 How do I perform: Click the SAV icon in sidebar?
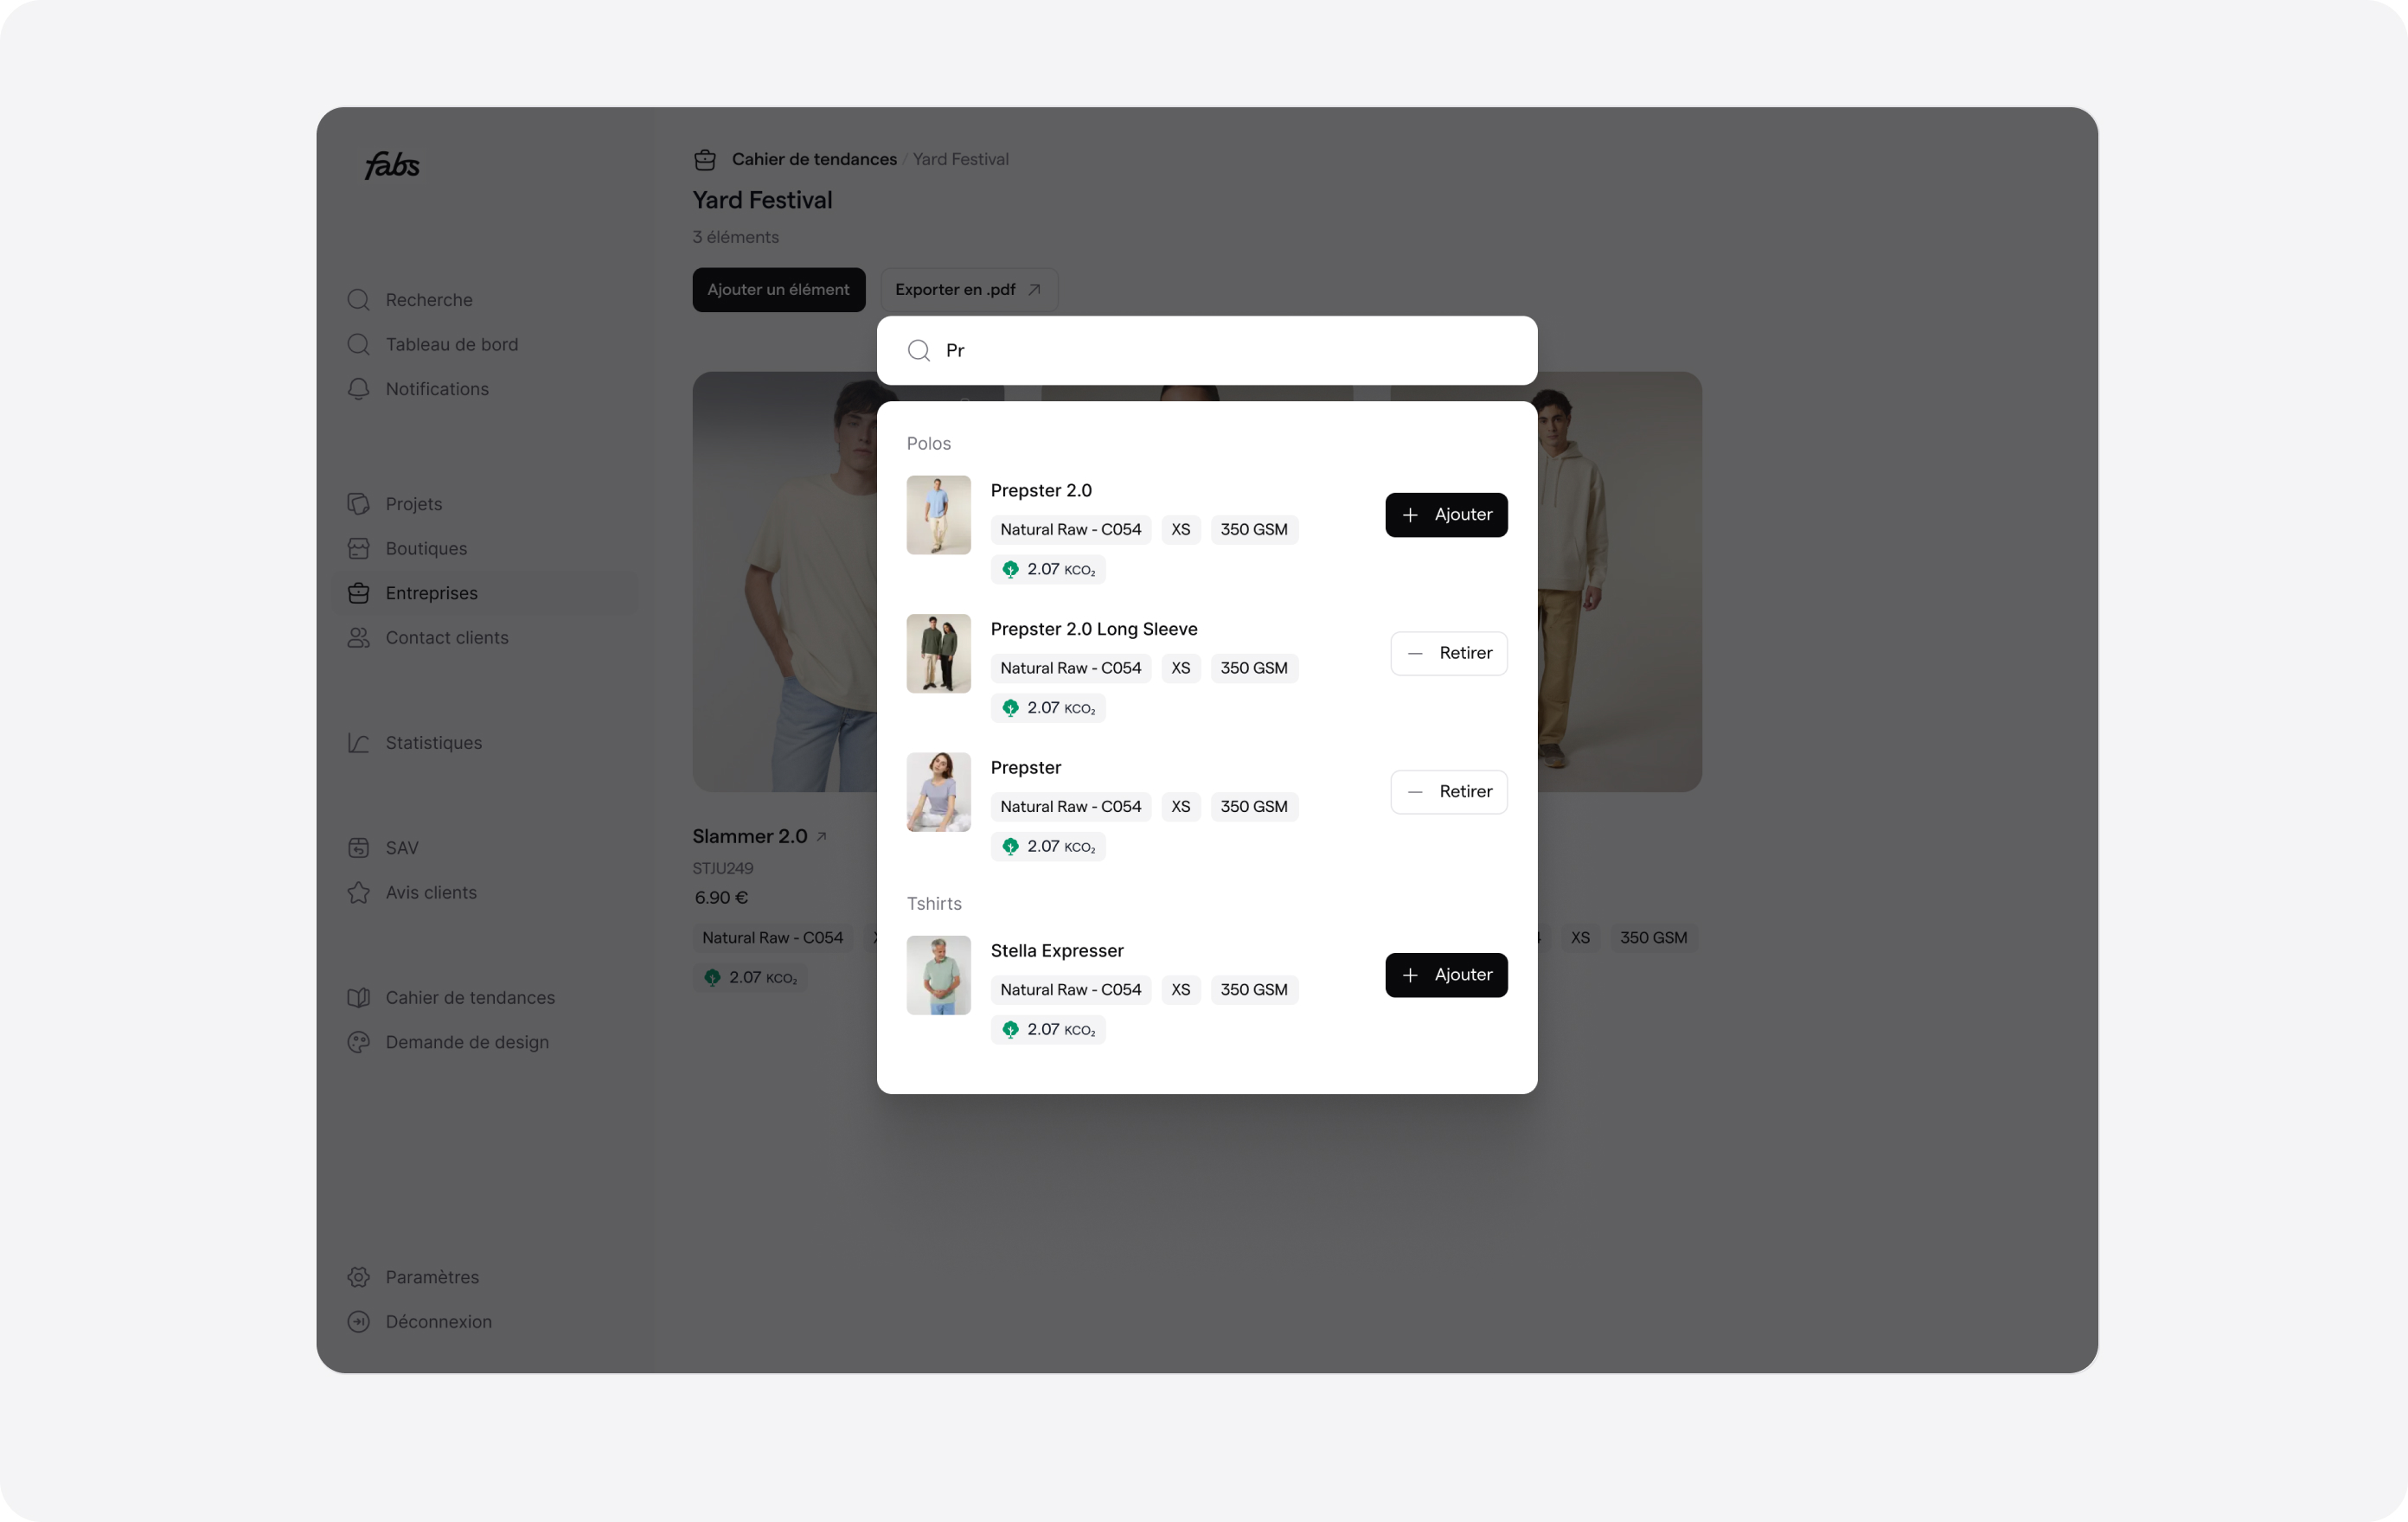tap(359, 848)
